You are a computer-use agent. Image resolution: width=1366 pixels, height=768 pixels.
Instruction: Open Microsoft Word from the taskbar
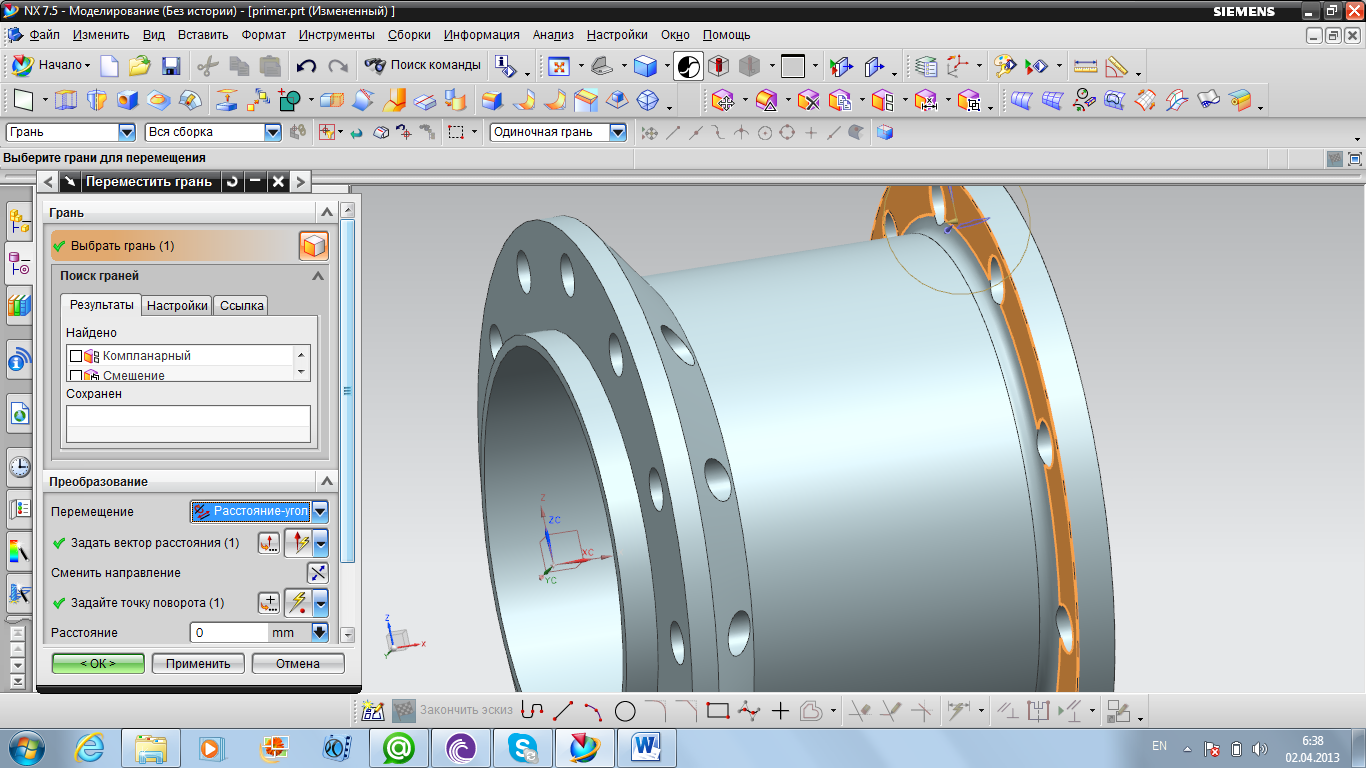[646, 747]
